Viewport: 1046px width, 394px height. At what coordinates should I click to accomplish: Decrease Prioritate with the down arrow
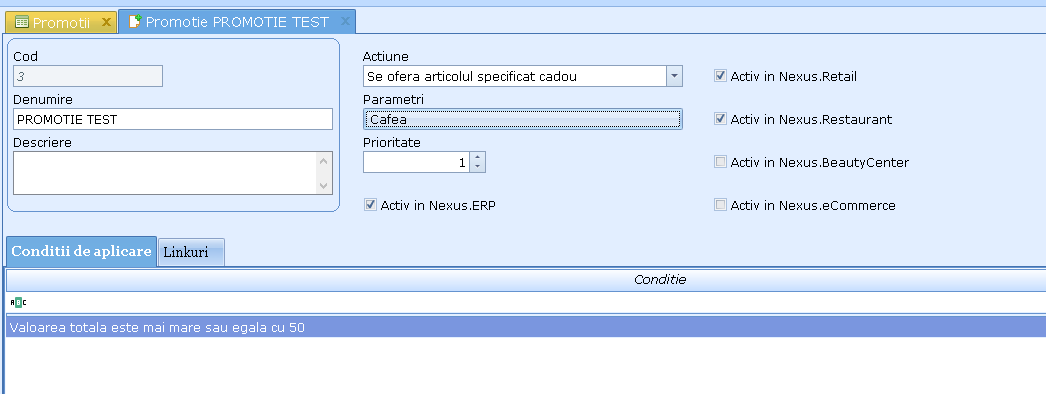tap(478, 167)
